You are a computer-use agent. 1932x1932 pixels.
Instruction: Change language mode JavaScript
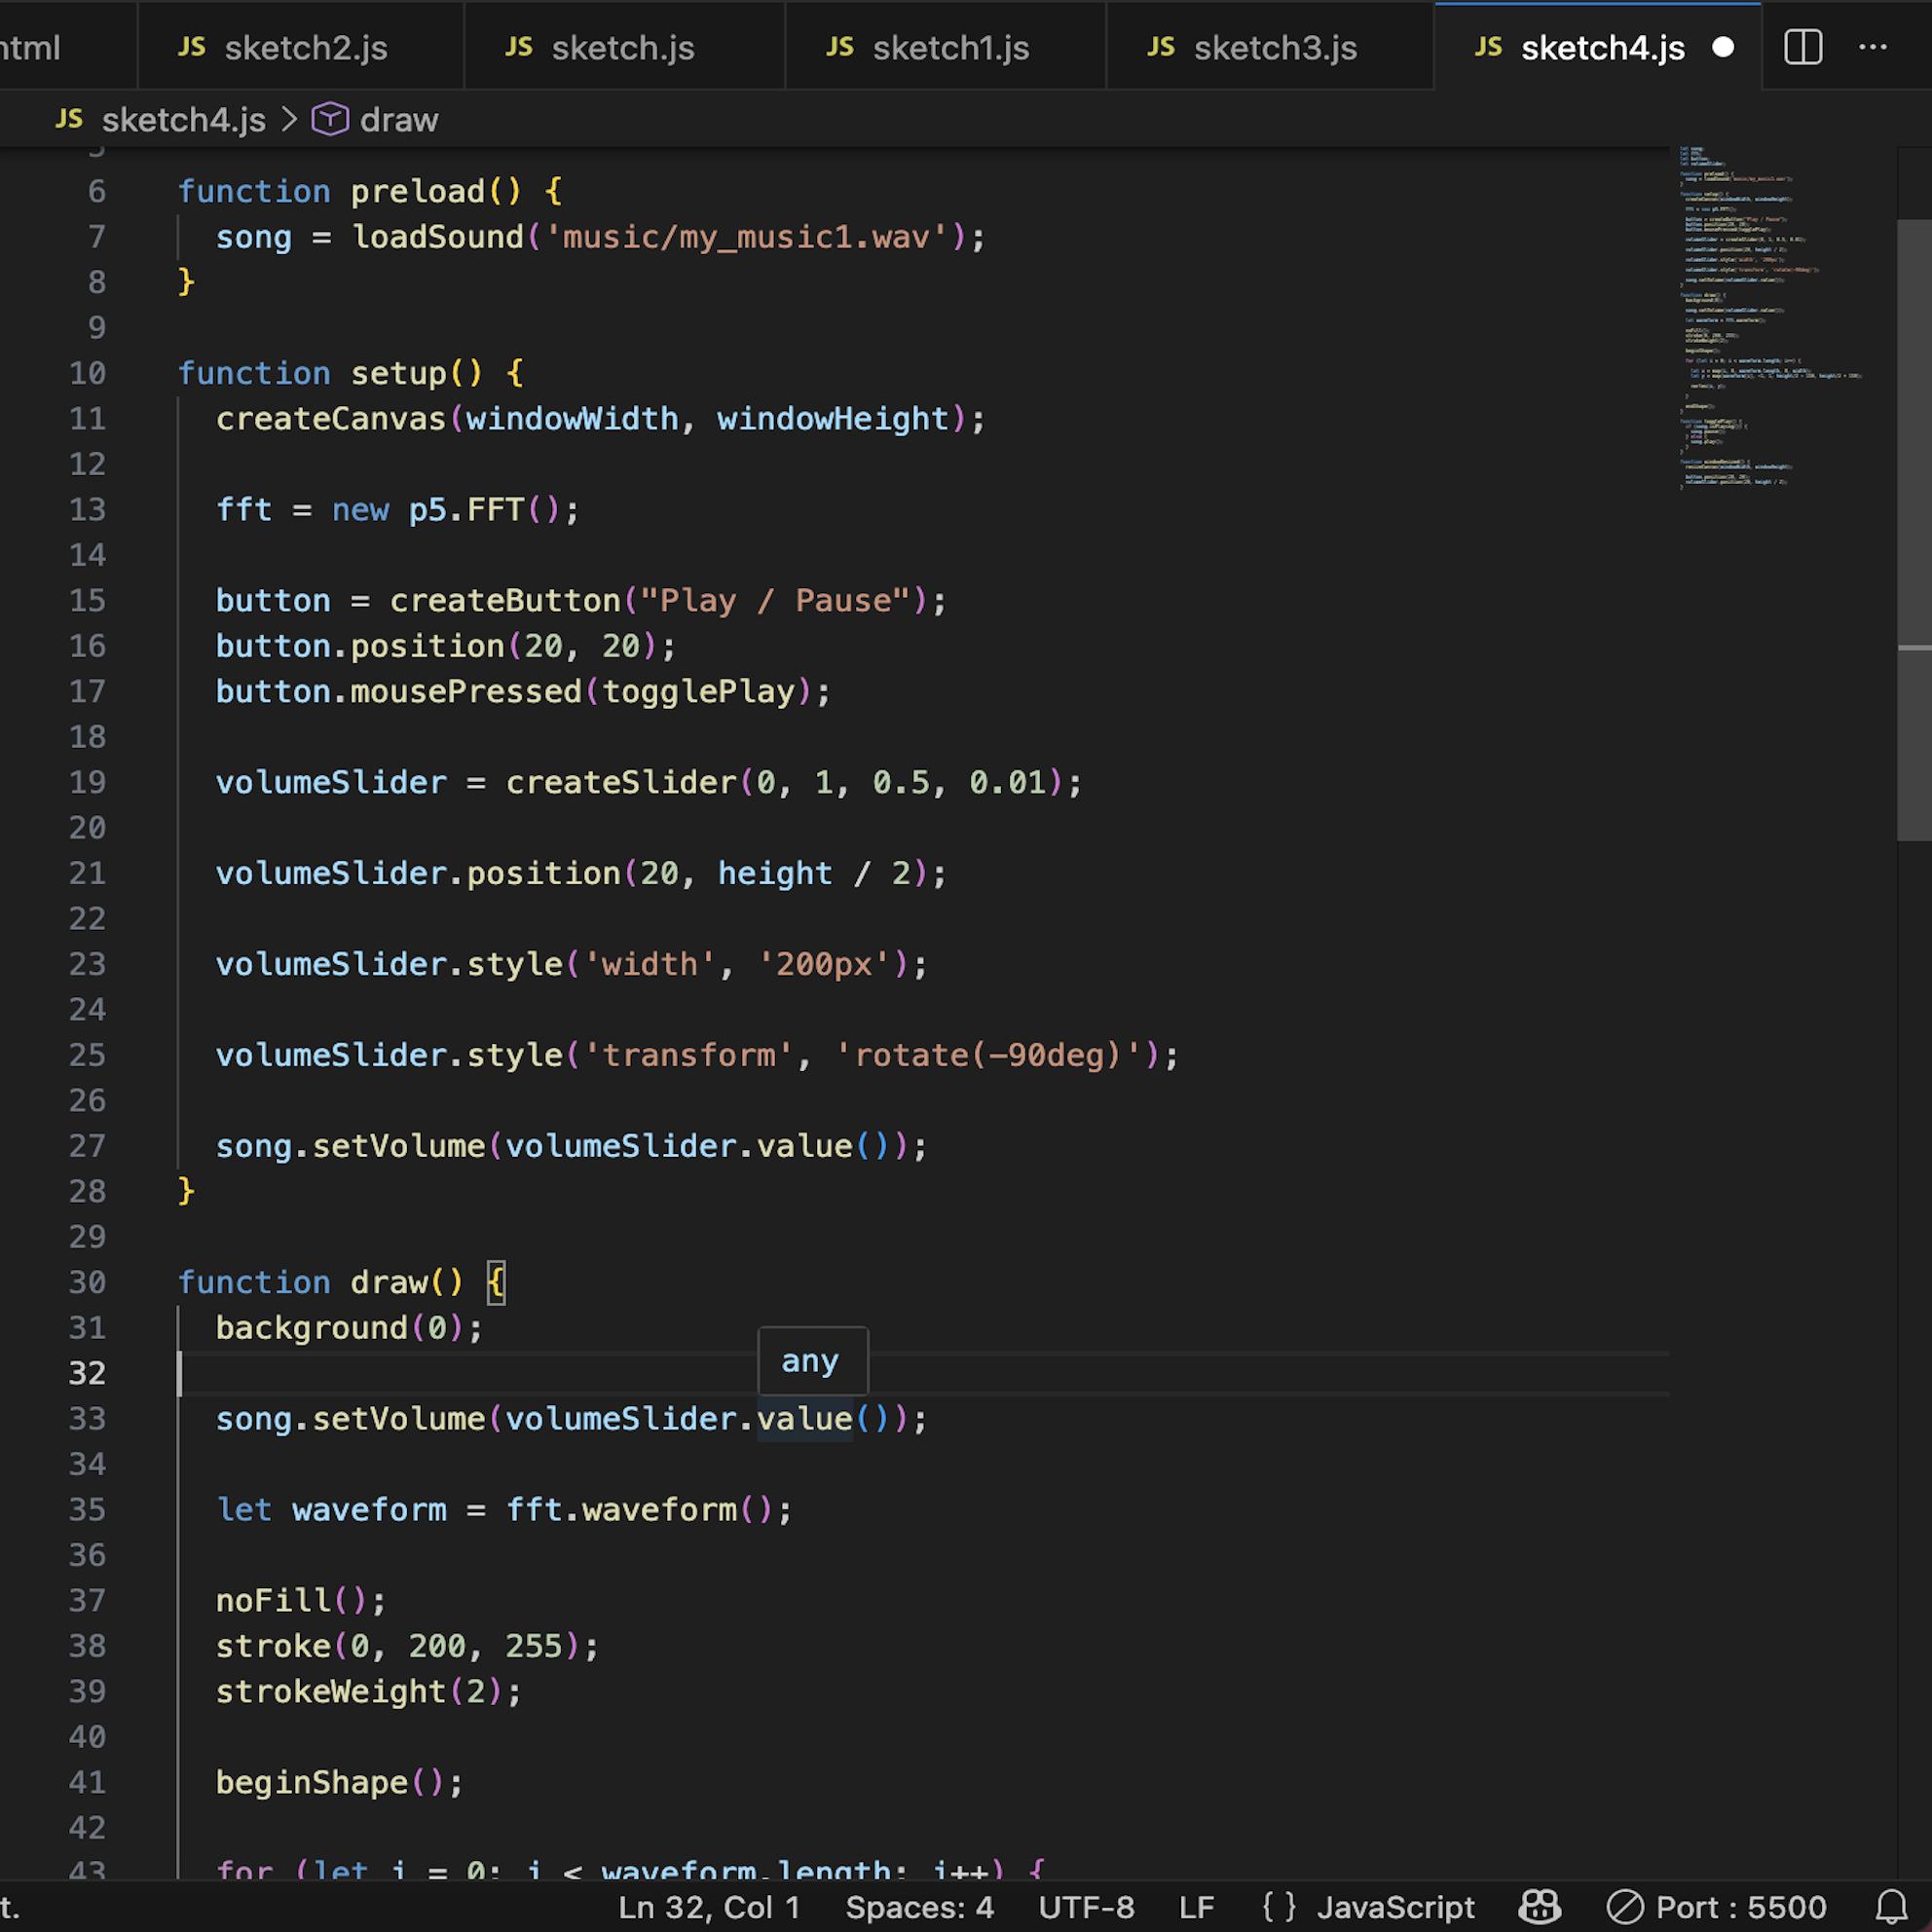(x=1395, y=1907)
